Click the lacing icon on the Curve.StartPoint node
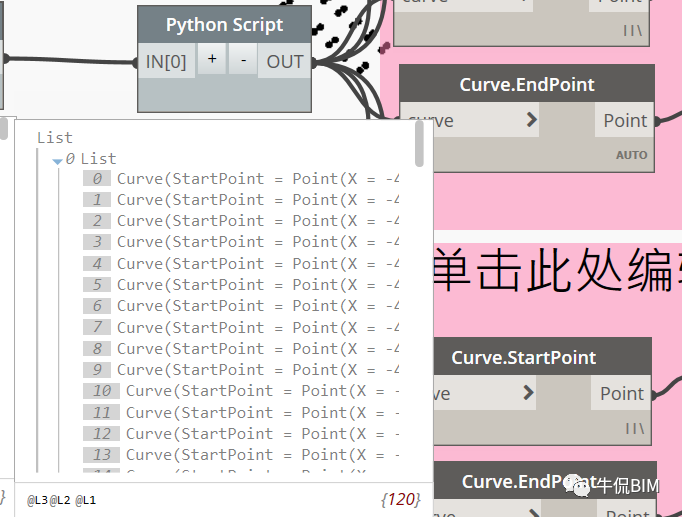 coord(635,429)
